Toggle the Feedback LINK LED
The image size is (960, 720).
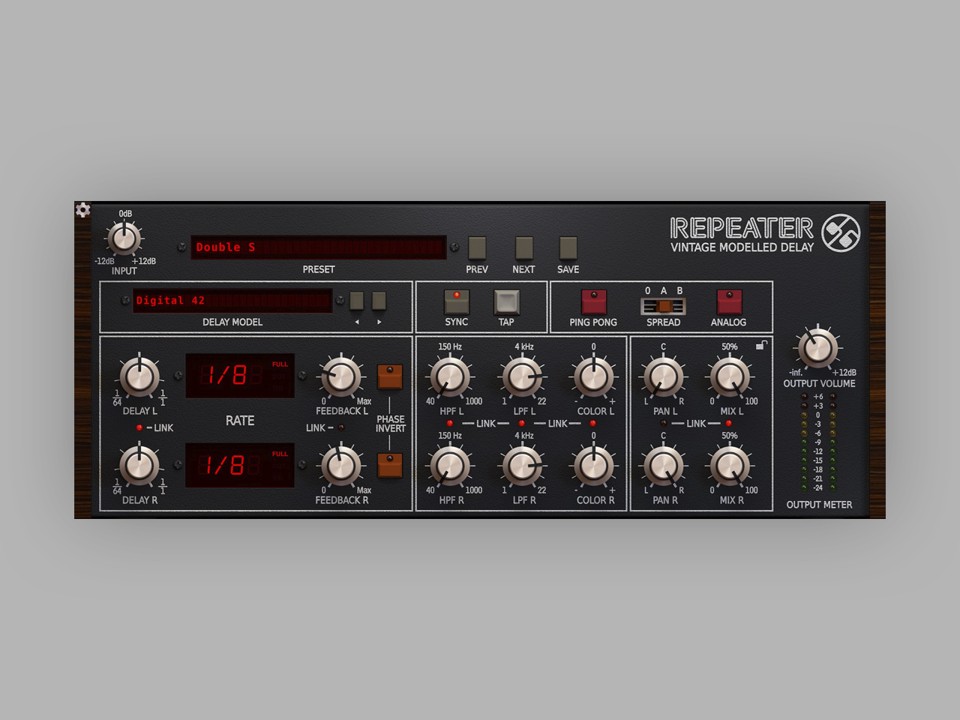(342, 428)
